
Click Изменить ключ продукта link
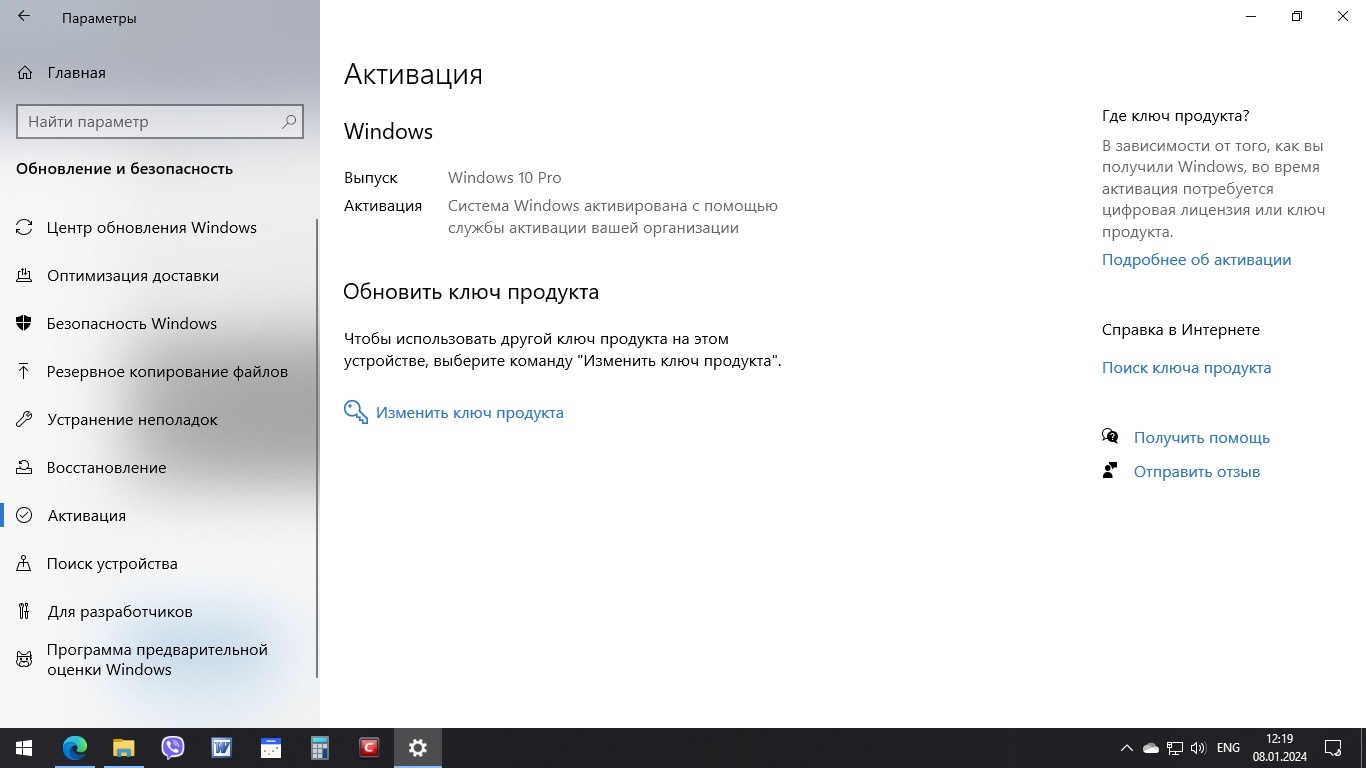point(470,413)
